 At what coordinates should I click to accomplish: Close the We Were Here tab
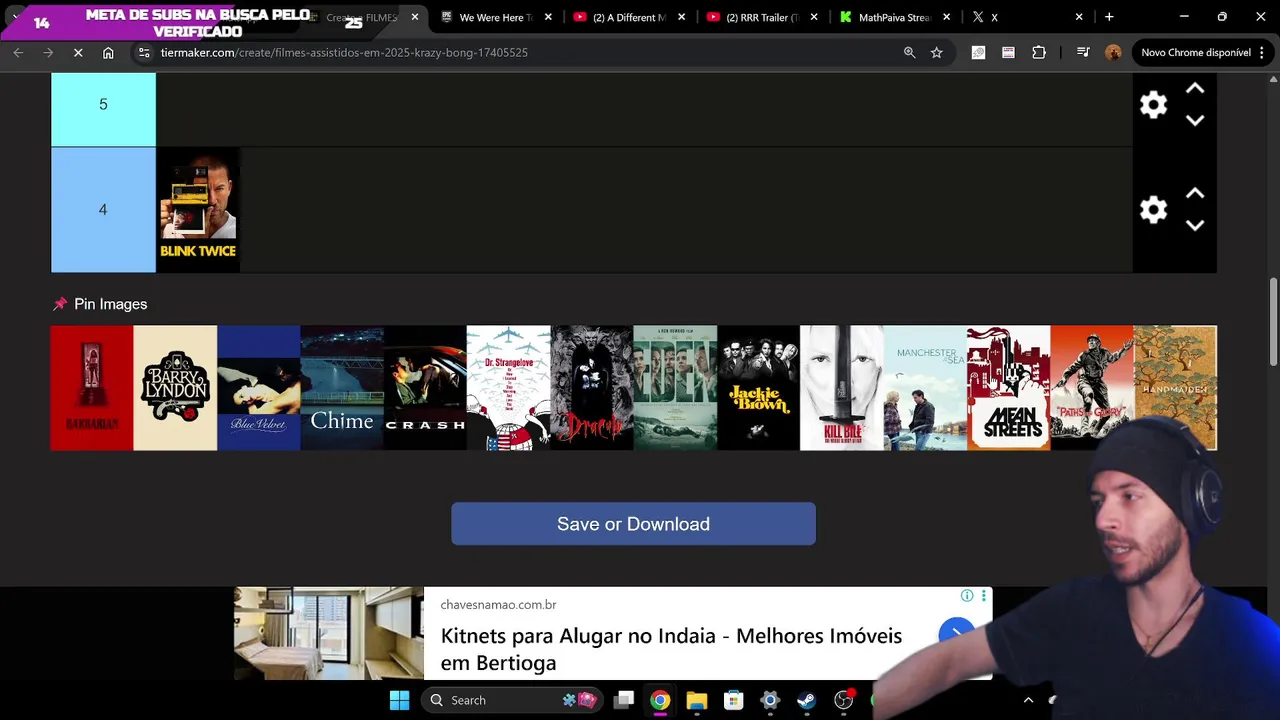point(548,17)
